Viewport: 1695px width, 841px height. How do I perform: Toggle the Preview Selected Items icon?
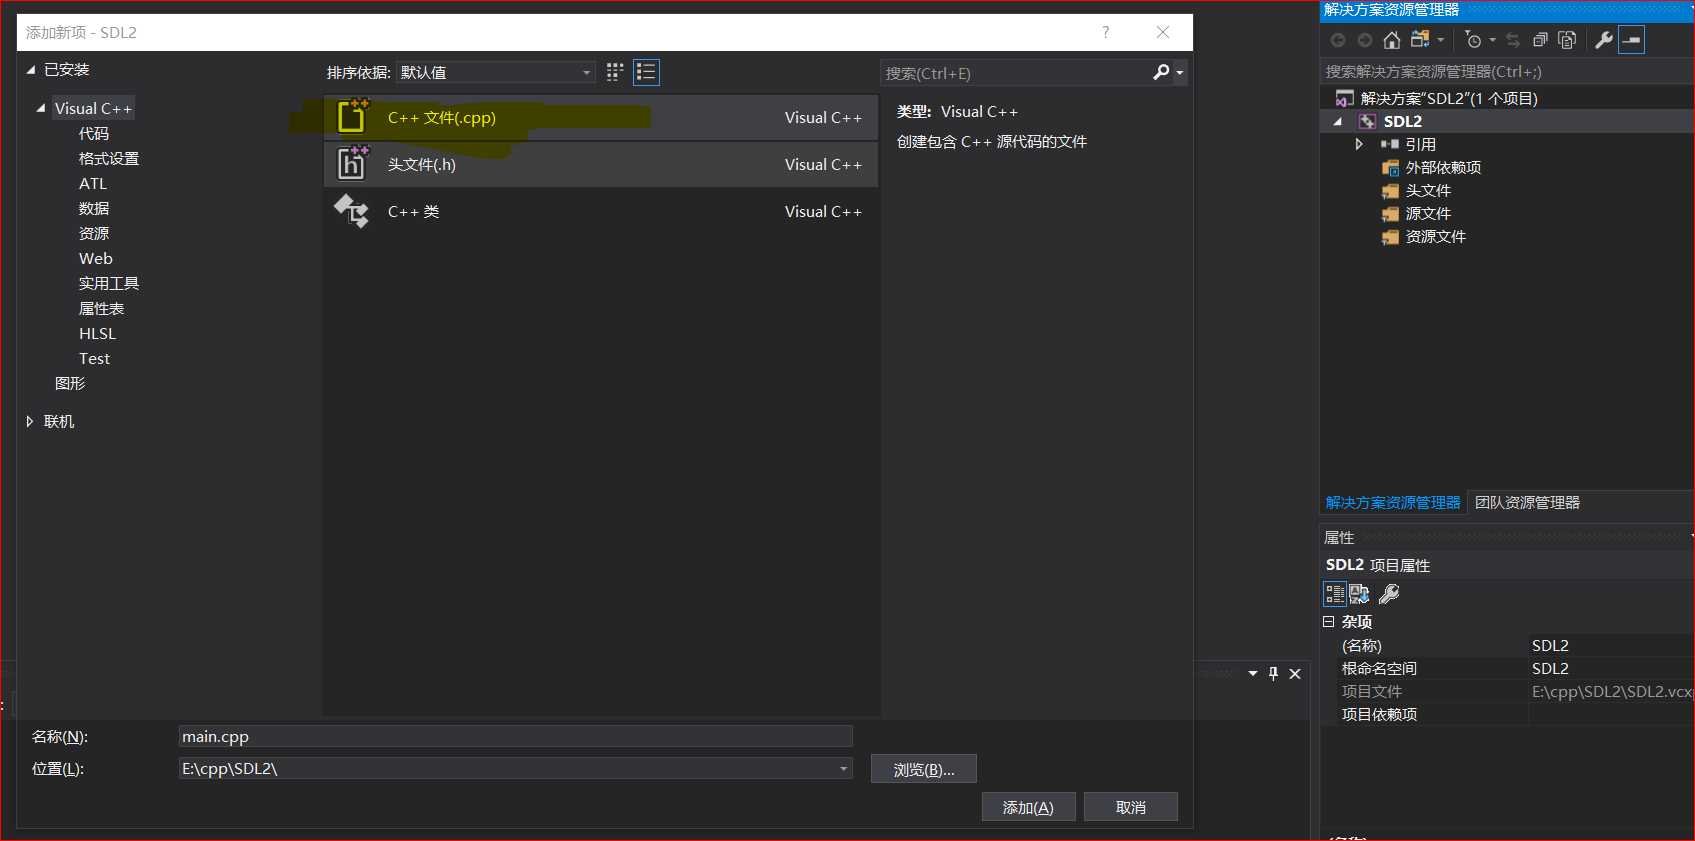click(1631, 40)
